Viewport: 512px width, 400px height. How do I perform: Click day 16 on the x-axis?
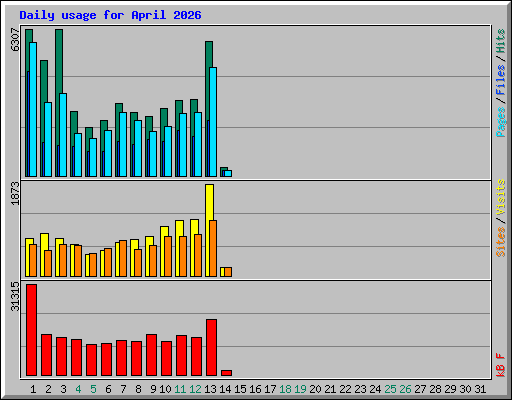coord(255,389)
